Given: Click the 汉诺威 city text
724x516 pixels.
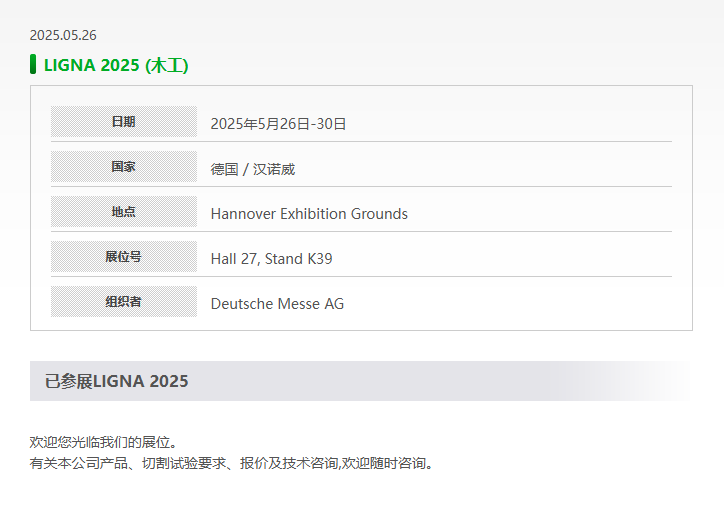Looking at the screenshot, I should tap(274, 169).
